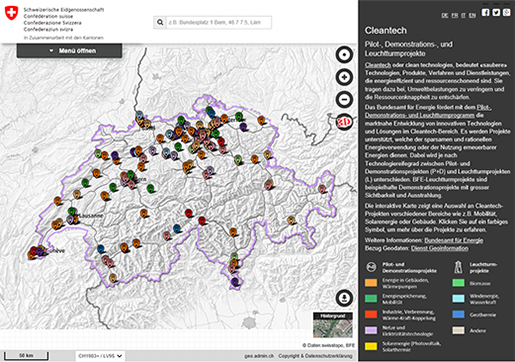Click the 'Cleantech' panel heading
This screenshot has height=362, width=515.
pos(386,30)
